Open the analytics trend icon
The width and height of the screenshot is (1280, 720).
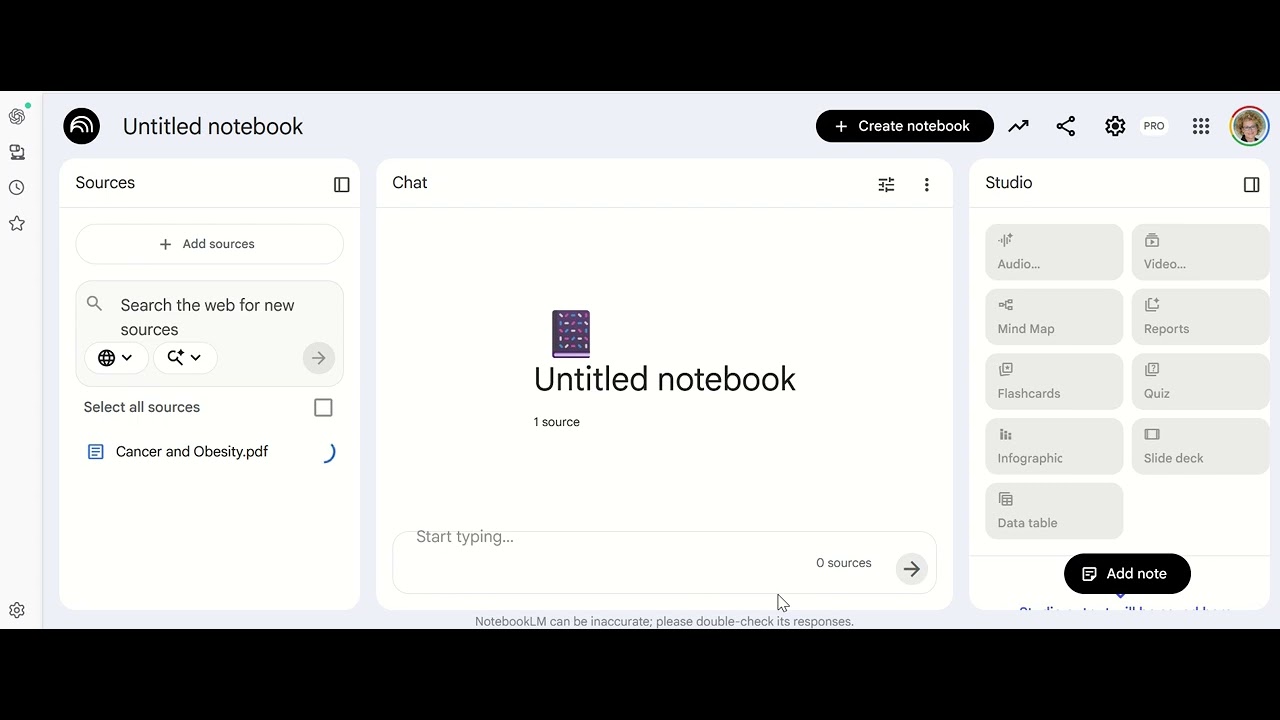point(1018,126)
